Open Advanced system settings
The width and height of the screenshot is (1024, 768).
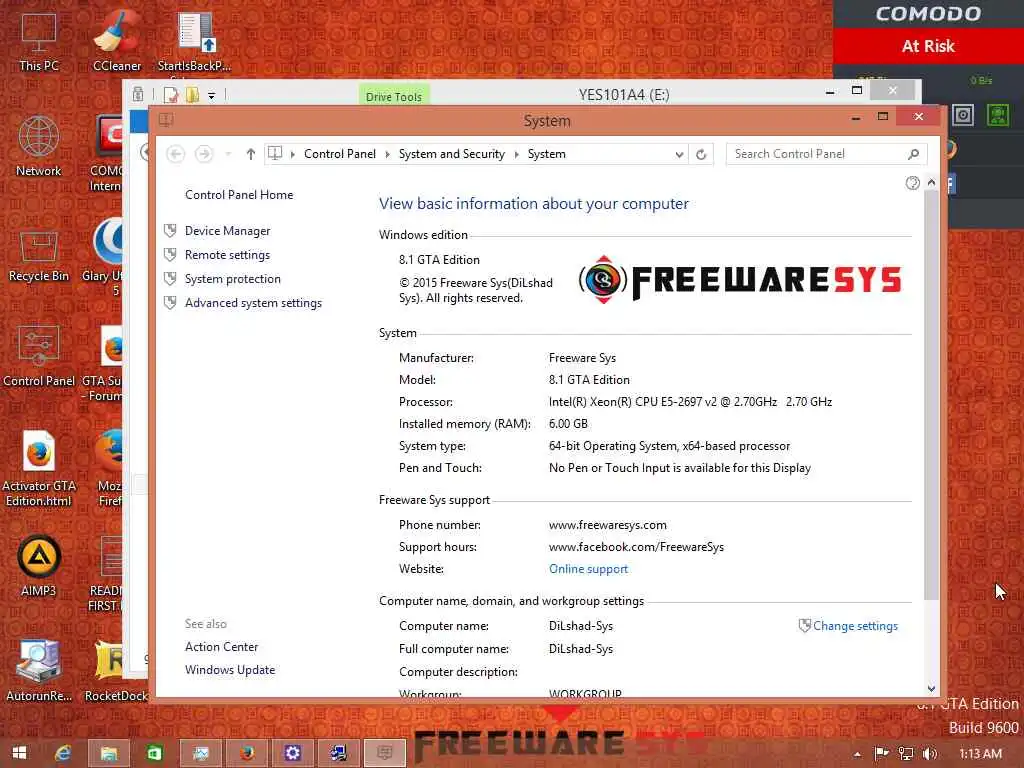click(x=253, y=303)
